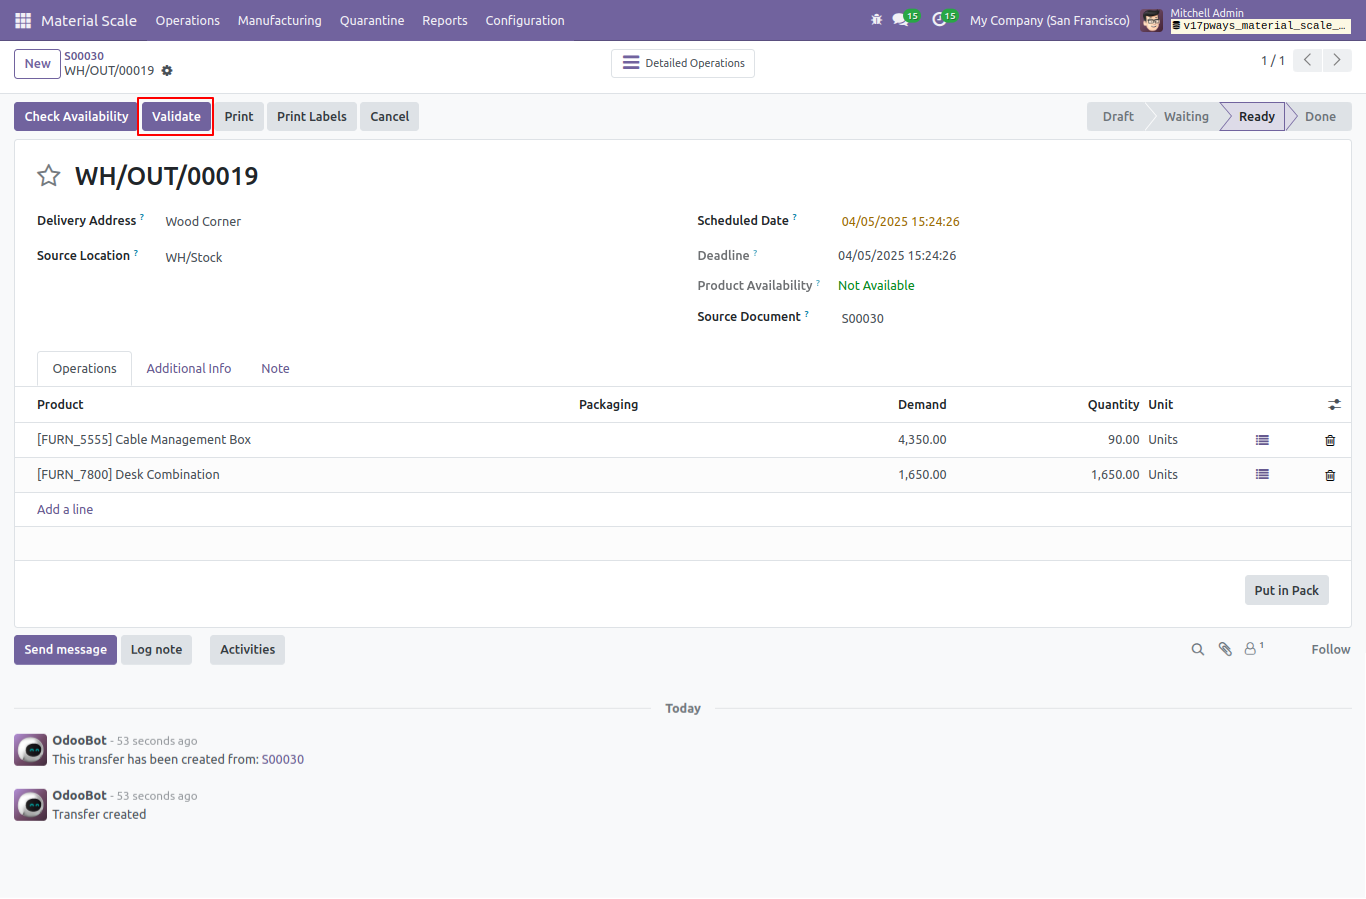Open the column settings adjust icon
This screenshot has width=1366, height=899.
pos(1334,405)
